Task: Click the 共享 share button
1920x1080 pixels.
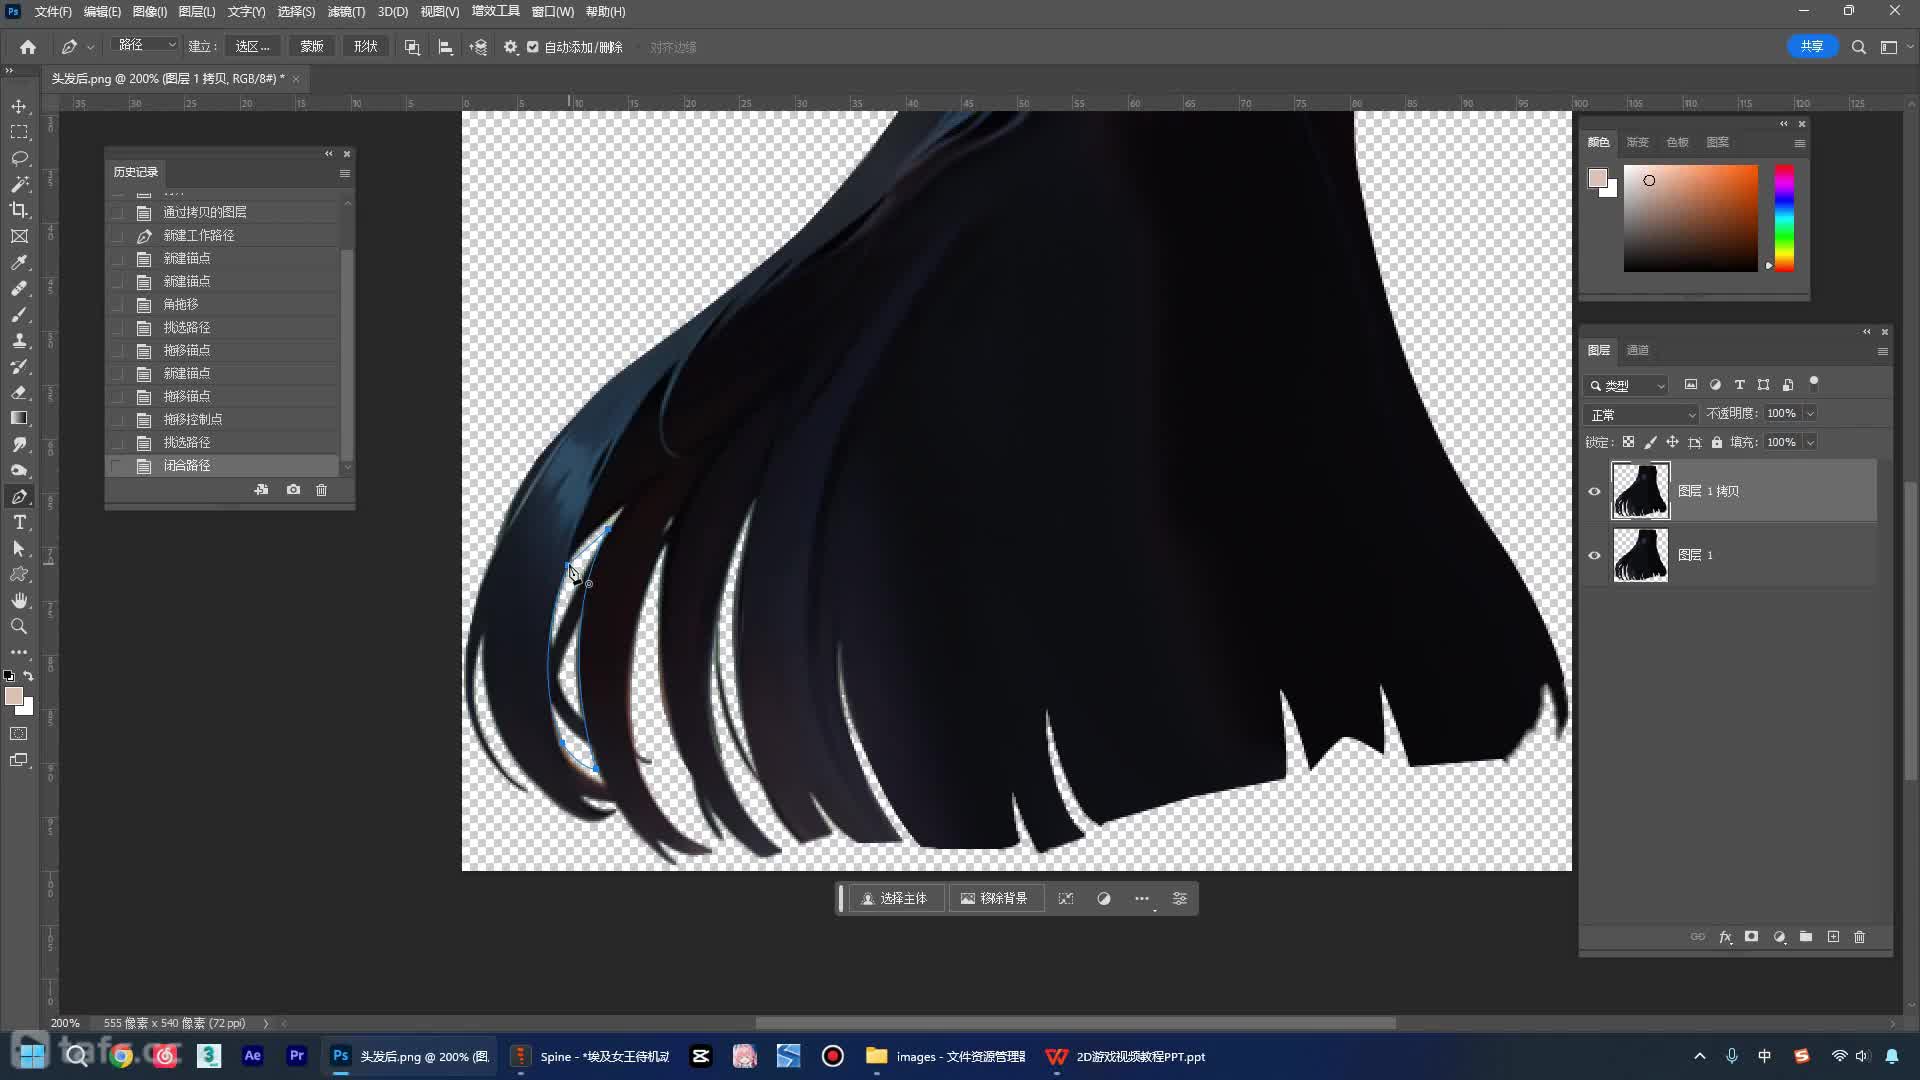Action: pyautogui.click(x=1812, y=47)
